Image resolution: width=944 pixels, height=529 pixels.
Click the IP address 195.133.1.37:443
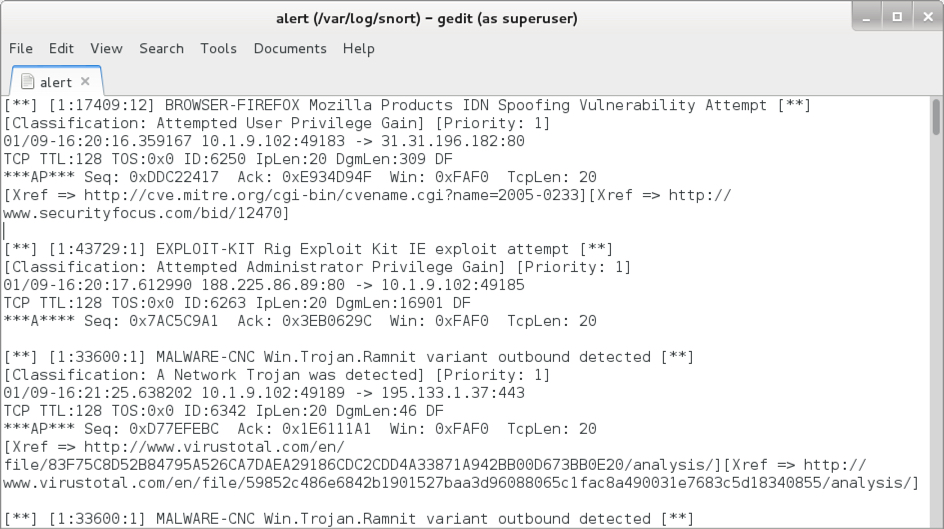(453, 393)
